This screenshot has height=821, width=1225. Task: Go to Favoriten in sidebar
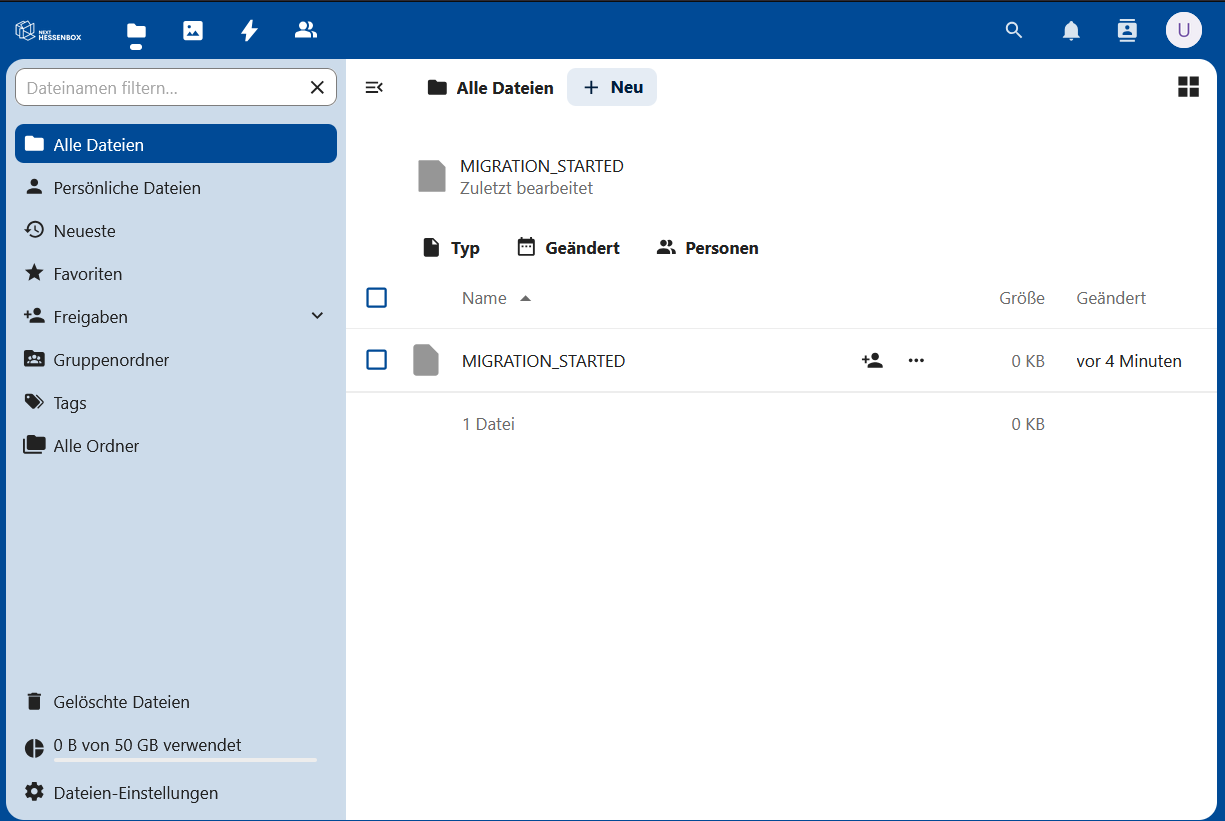(88, 273)
